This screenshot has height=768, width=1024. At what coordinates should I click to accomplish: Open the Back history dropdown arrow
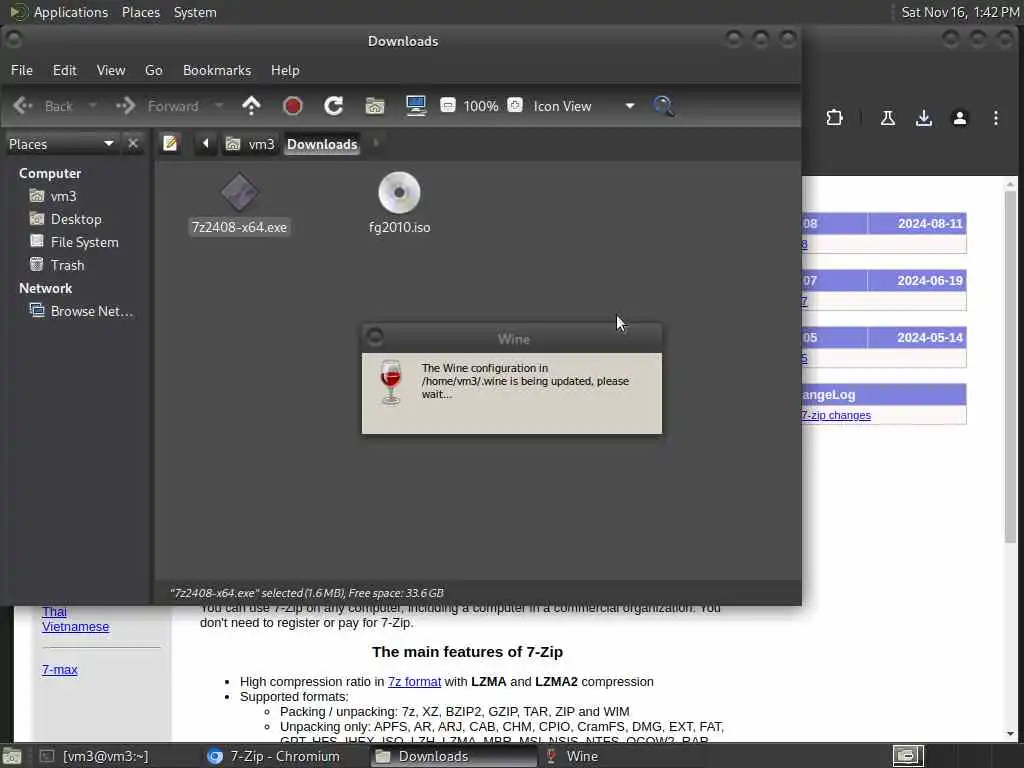tap(92, 106)
